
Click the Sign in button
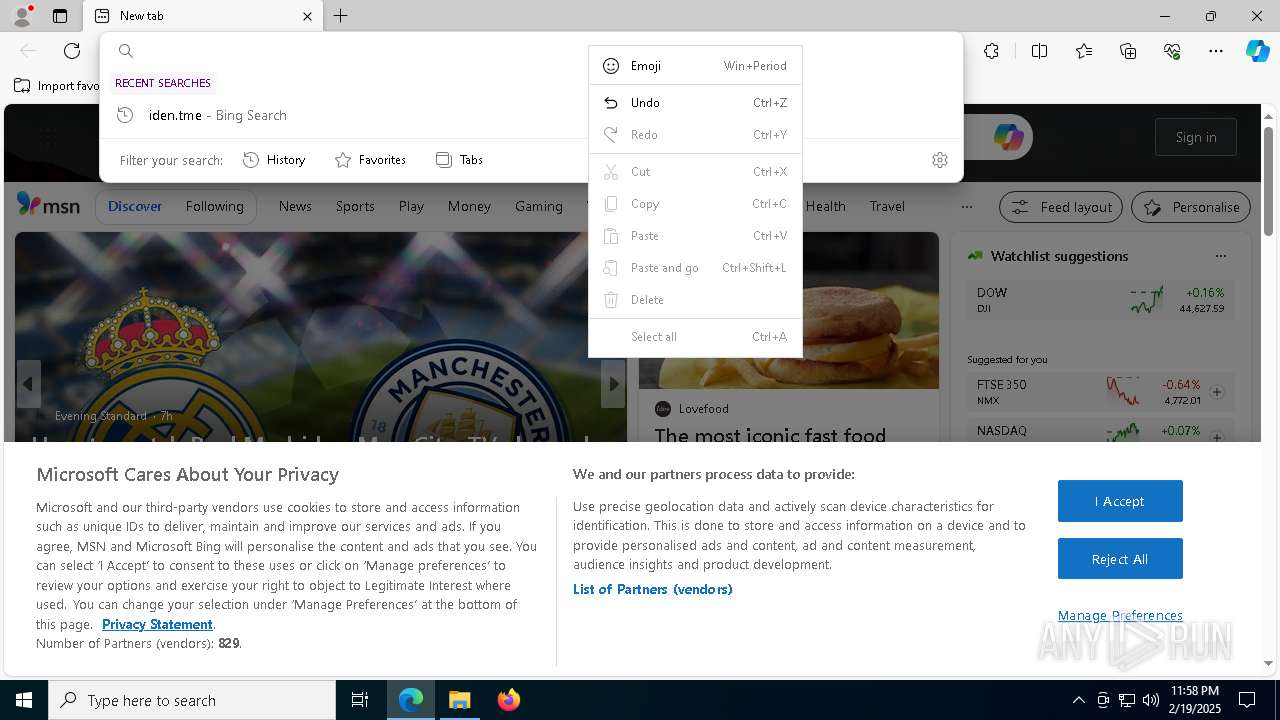[1196, 137]
